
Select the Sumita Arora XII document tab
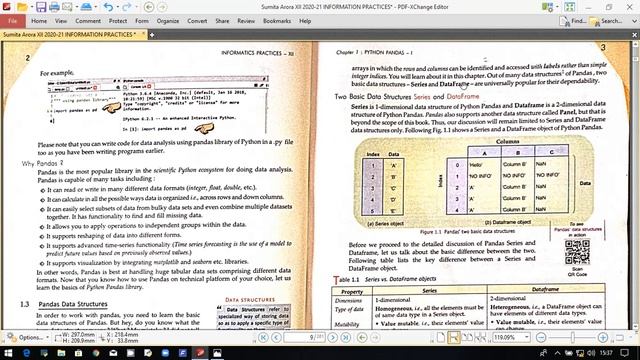[69, 35]
